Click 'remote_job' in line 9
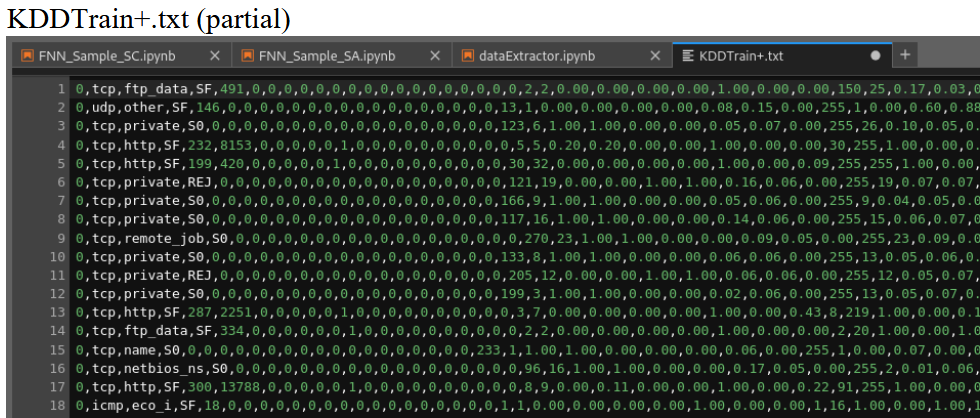The image size is (980, 418). click(x=165, y=238)
